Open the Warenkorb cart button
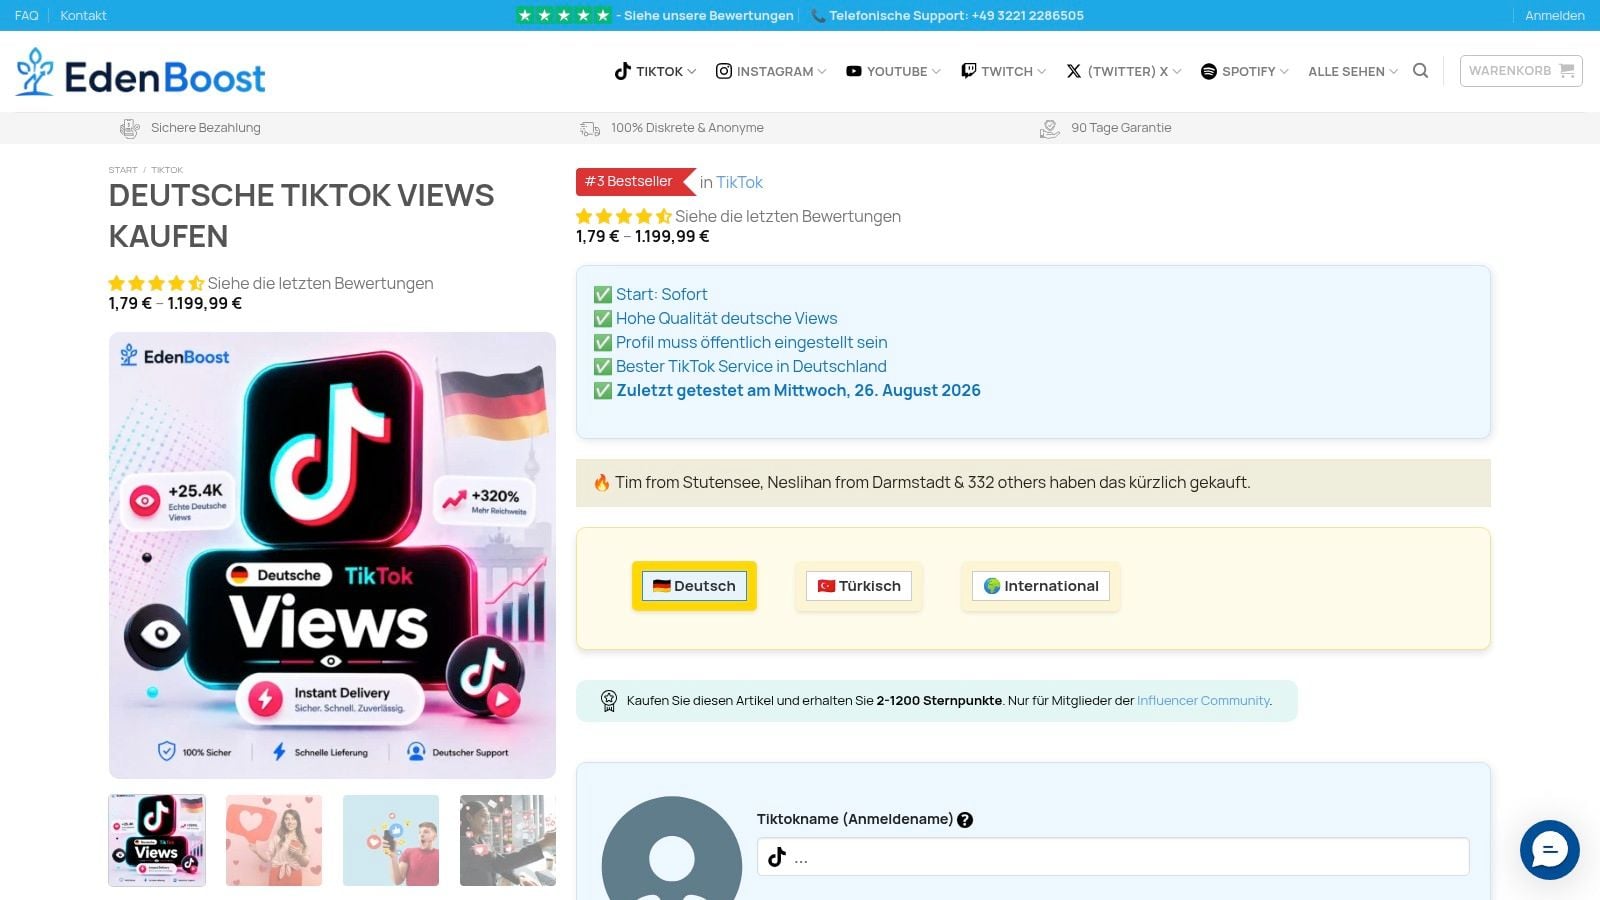This screenshot has width=1600, height=900. (x=1521, y=71)
